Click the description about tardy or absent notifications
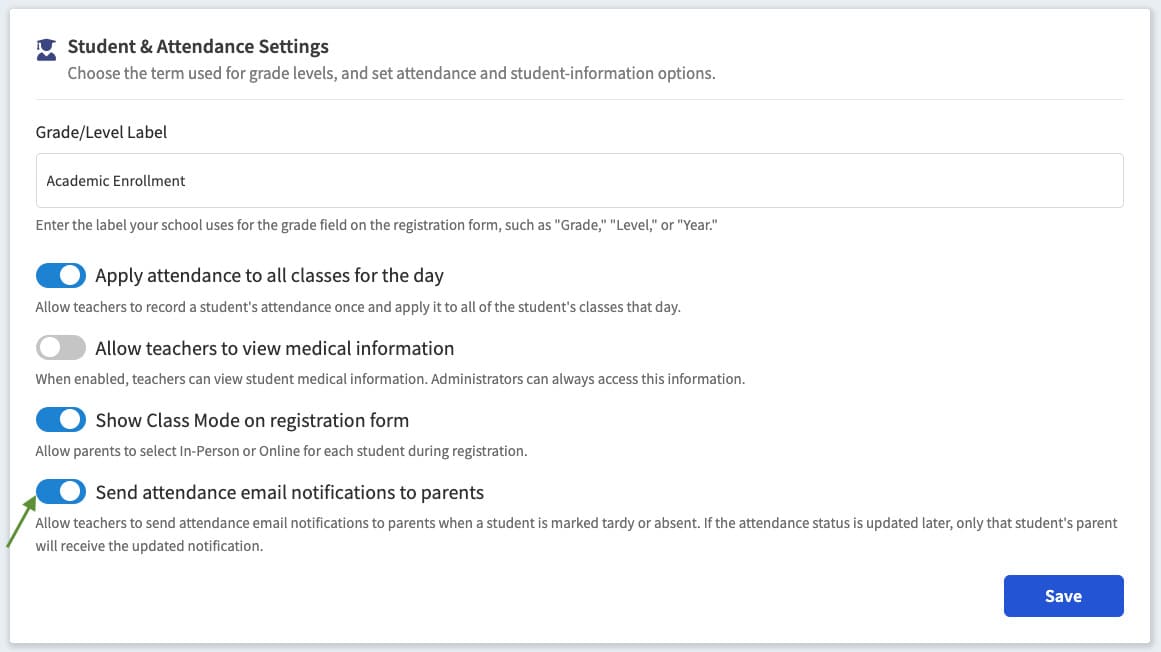The width and height of the screenshot is (1161, 652). click(576, 534)
